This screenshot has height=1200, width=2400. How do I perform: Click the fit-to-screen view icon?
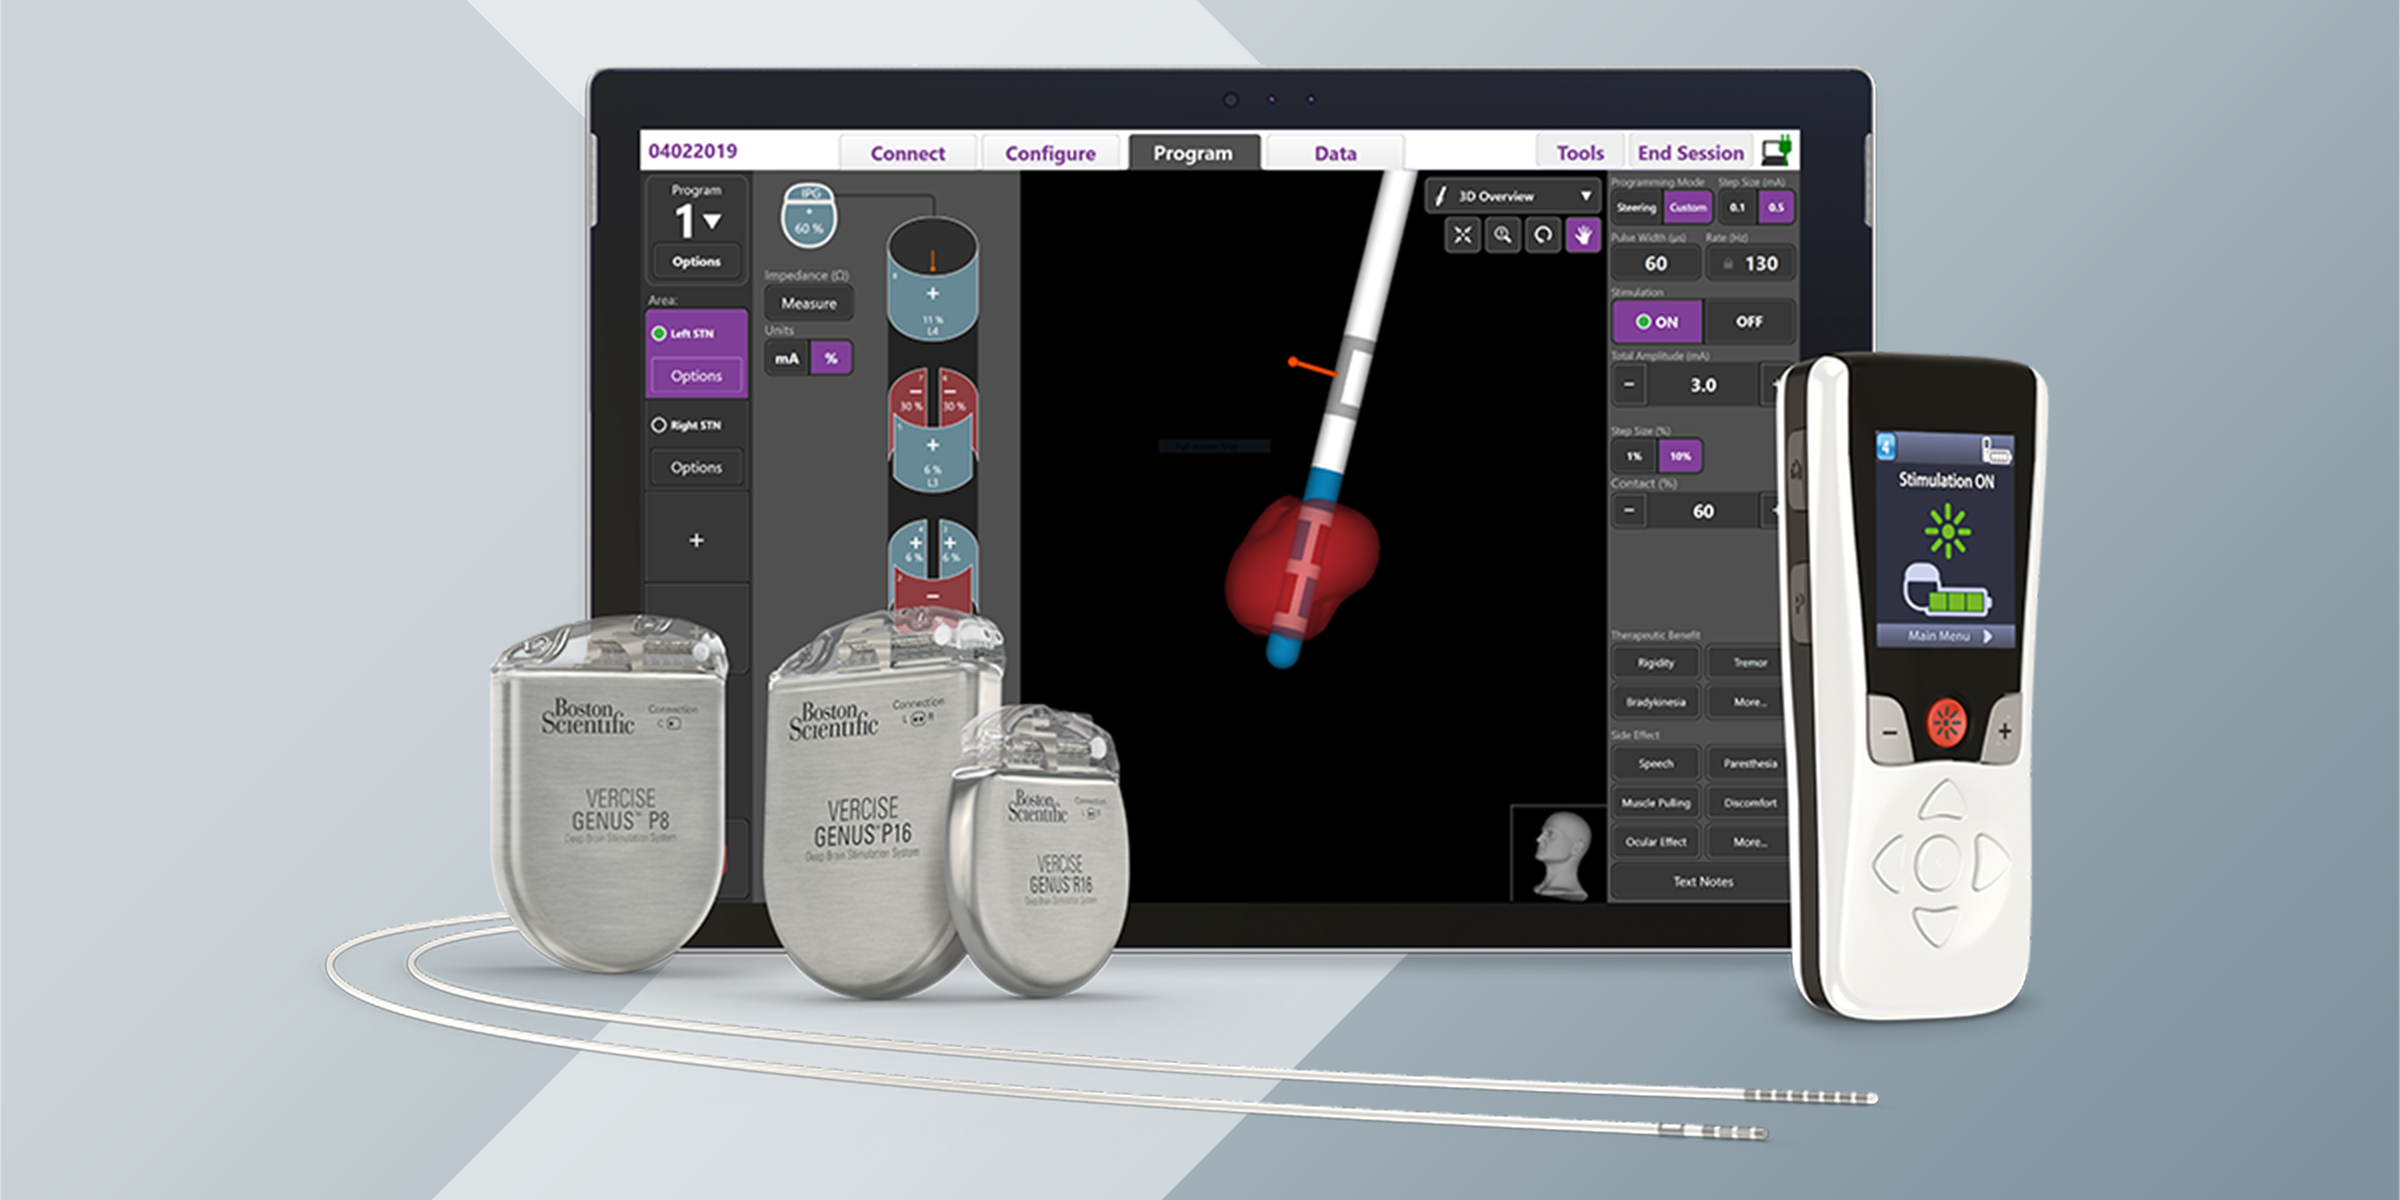click(1463, 237)
